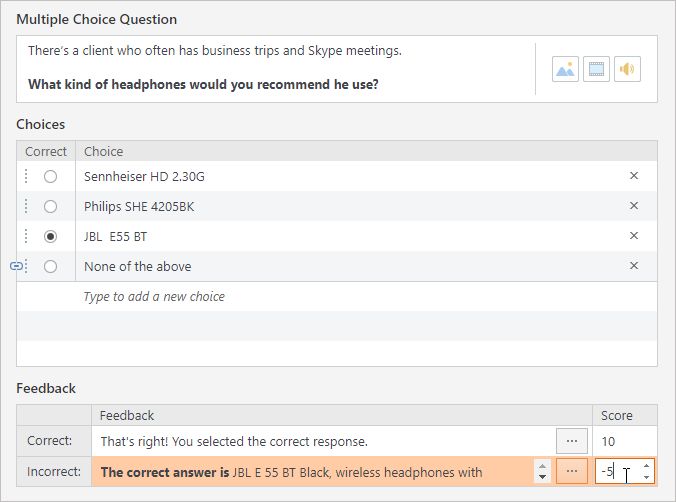The image size is (676, 502).
Task: Insert picture into the question
Action: pyautogui.click(x=565, y=69)
